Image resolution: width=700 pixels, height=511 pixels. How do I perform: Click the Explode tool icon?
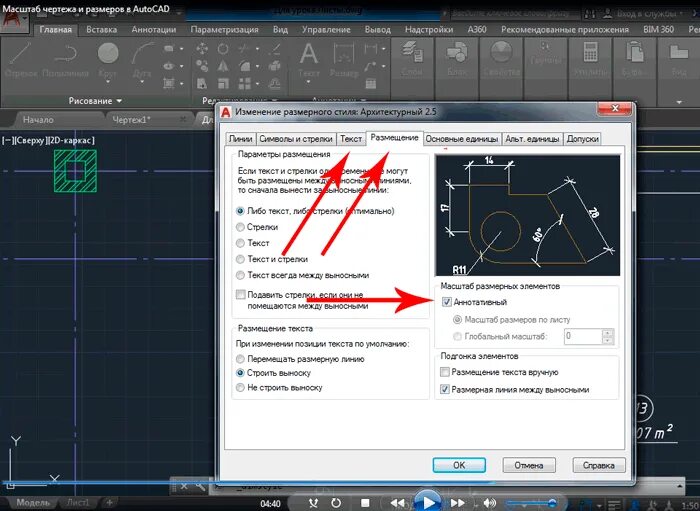275,66
